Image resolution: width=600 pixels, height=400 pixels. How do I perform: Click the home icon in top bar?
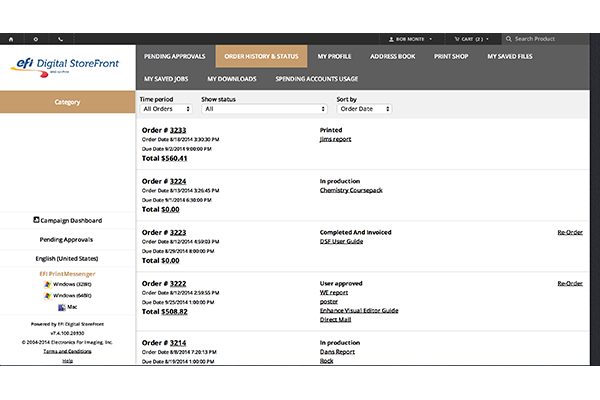coord(11,39)
